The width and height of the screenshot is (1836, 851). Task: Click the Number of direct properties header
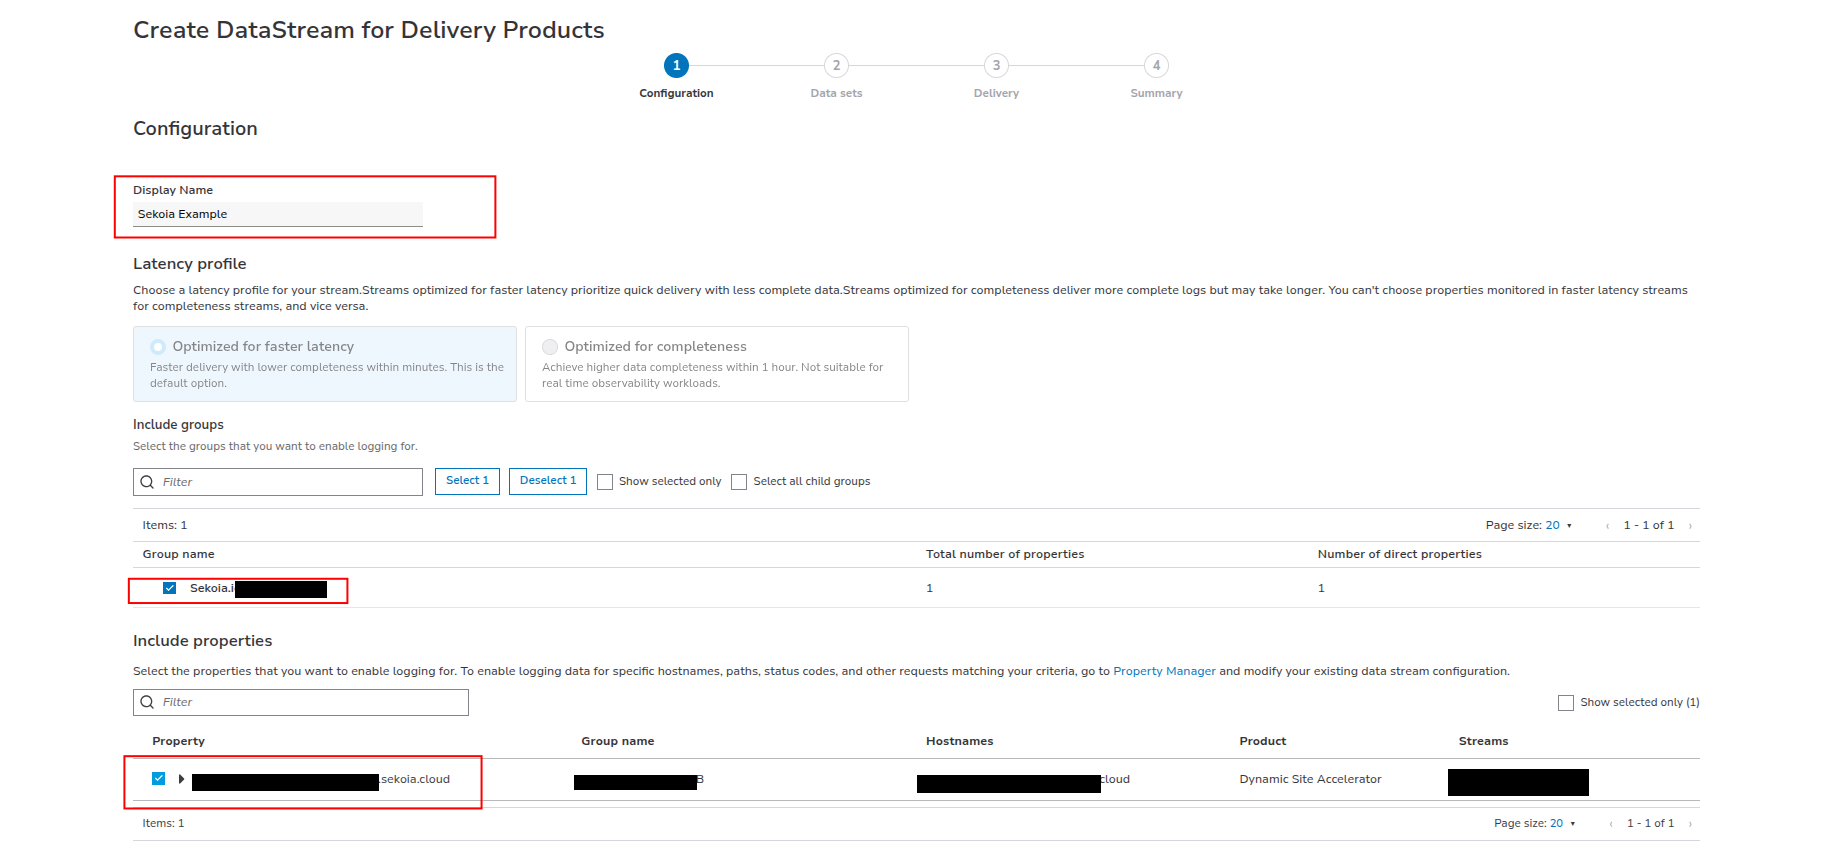[x=1400, y=554]
